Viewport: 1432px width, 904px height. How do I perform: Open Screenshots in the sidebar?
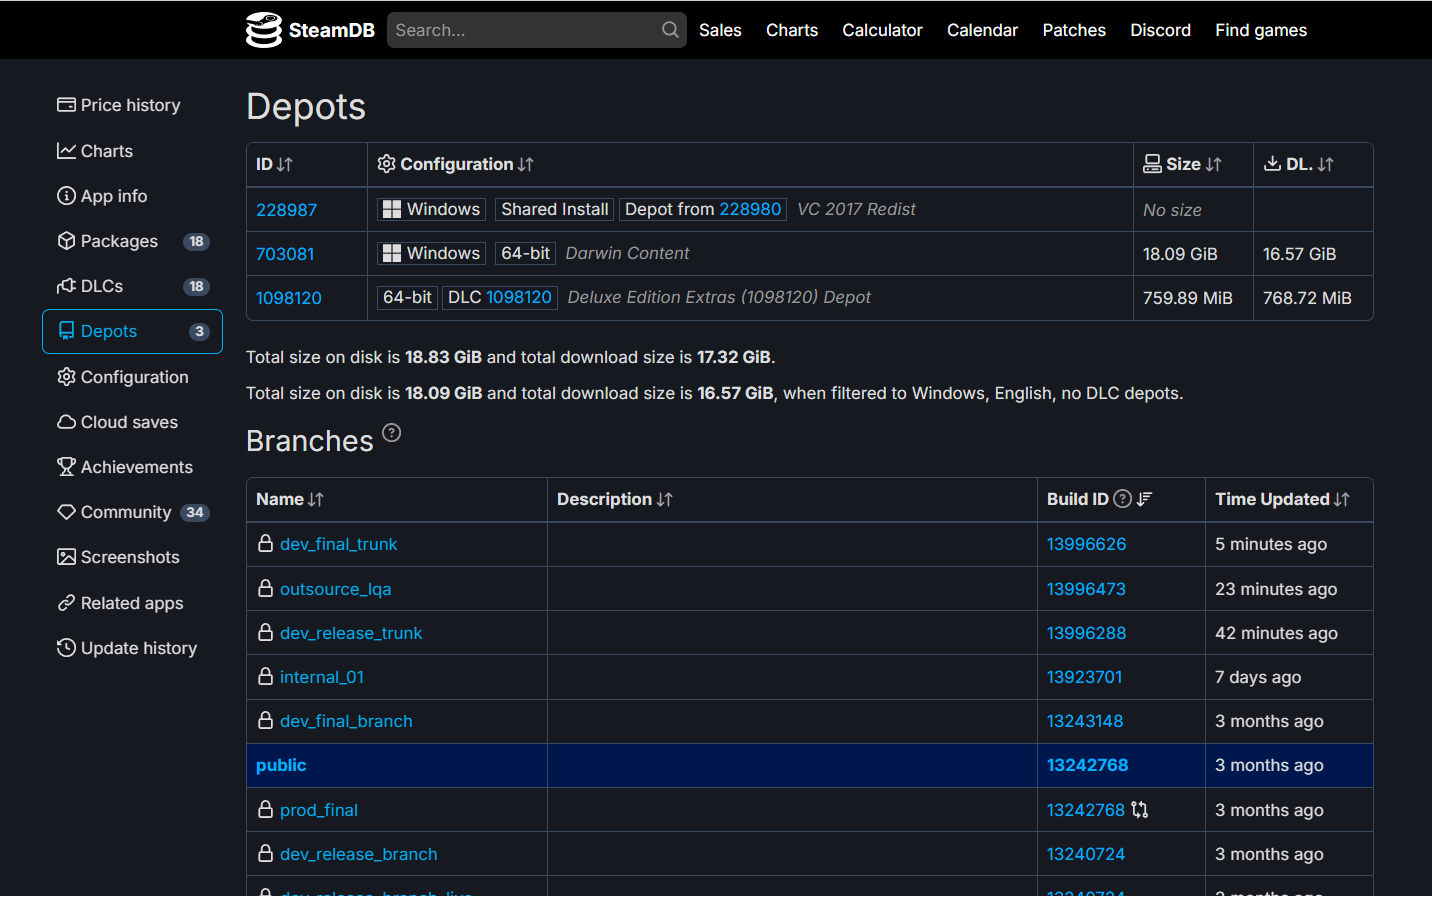pyautogui.click(x=132, y=557)
